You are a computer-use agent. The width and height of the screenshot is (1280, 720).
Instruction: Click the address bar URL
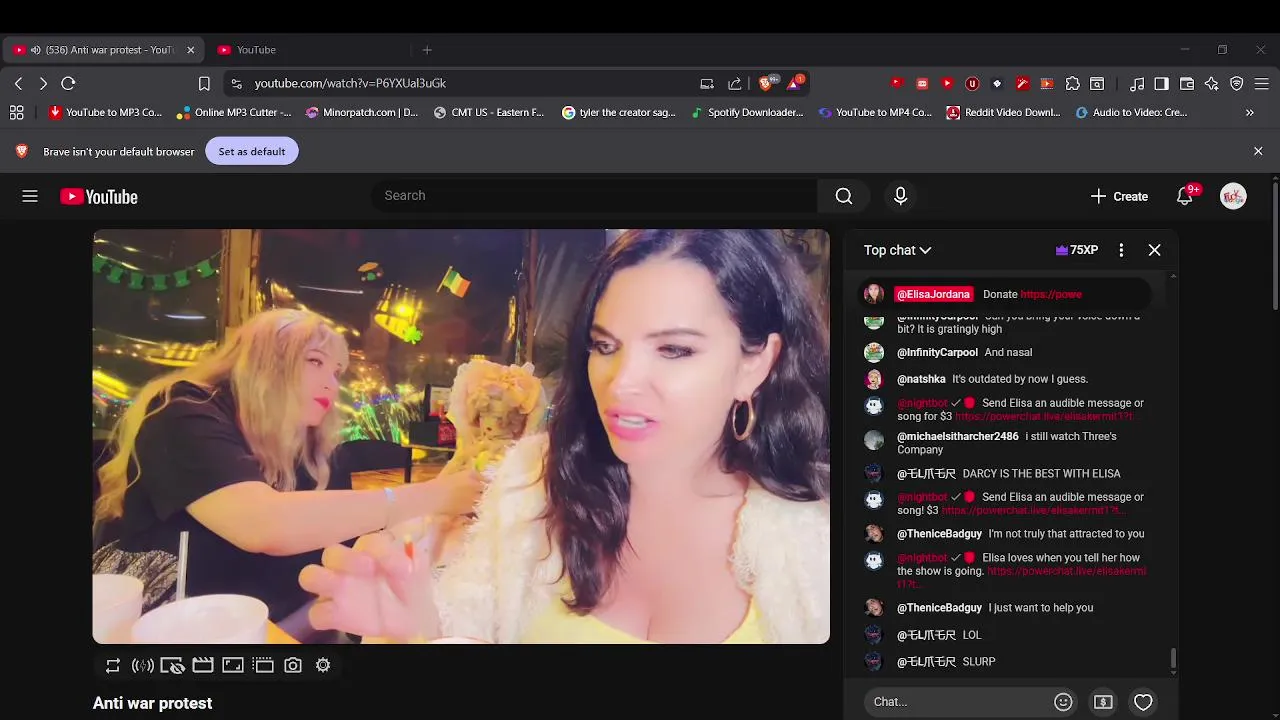coord(350,83)
